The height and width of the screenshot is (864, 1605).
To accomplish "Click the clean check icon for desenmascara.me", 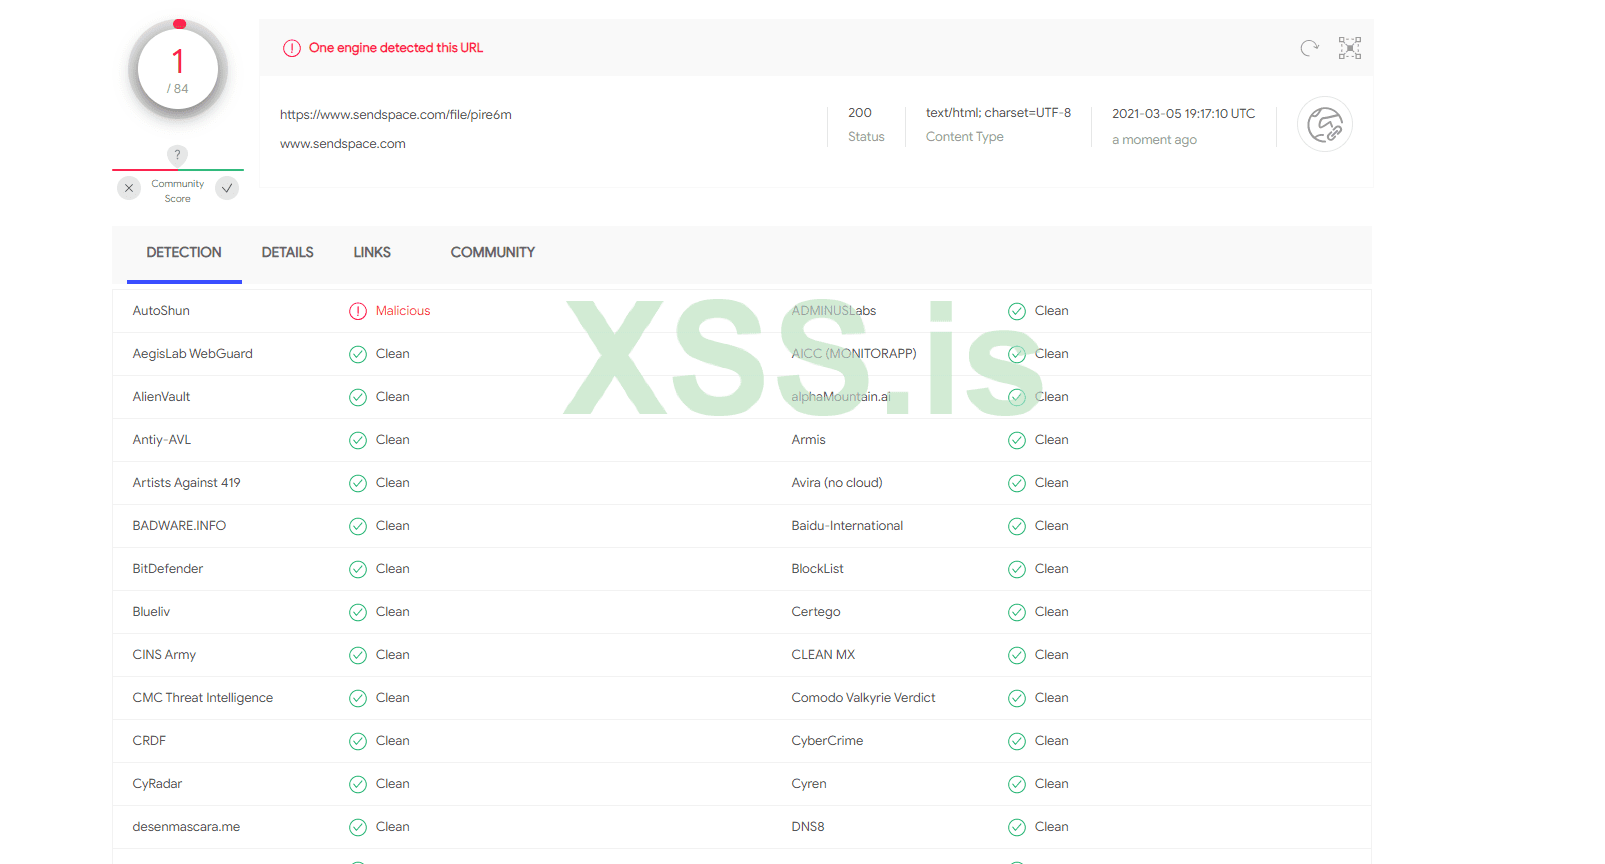I will pos(358,827).
